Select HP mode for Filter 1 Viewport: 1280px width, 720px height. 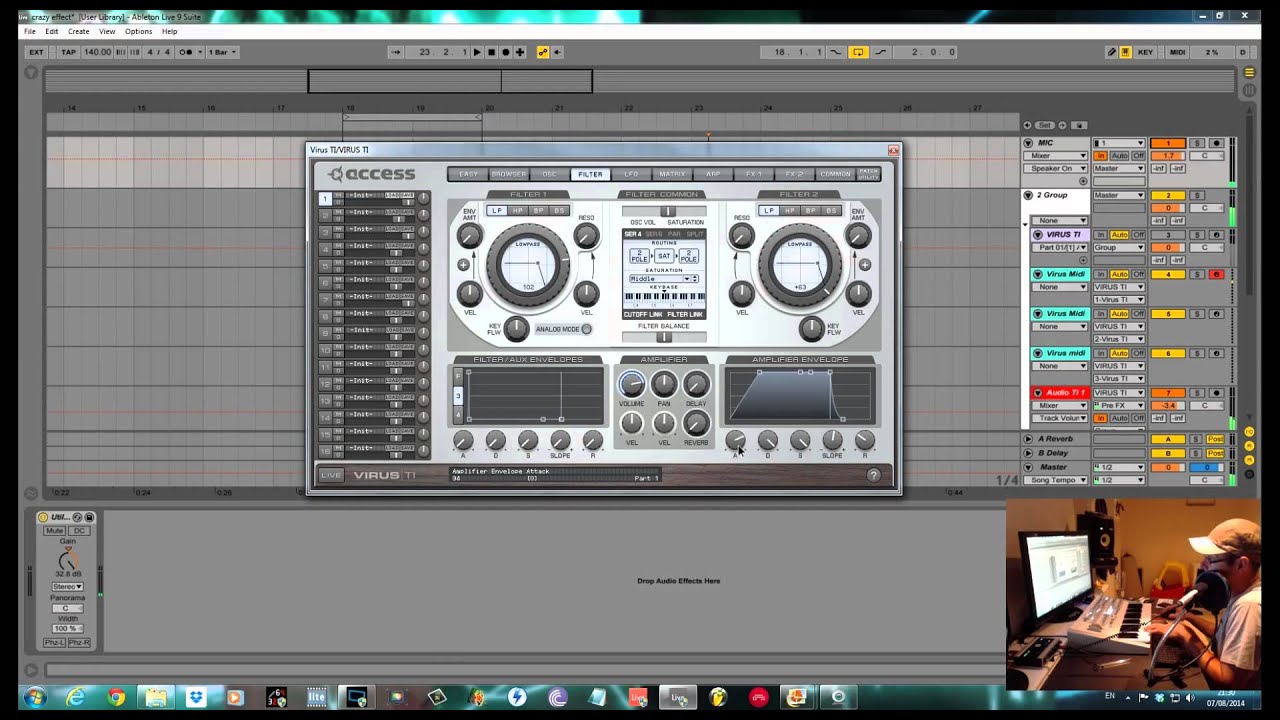[x=517, y=211]
